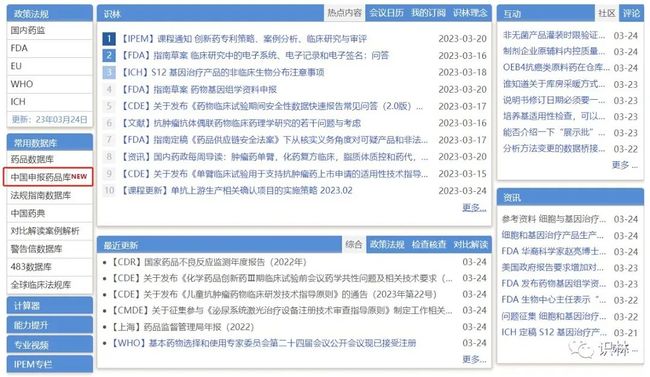The width and height of the screenshot is (650, 377).
Task: Switch to the 检查核查 tab
Action: [x=429, y=245]
